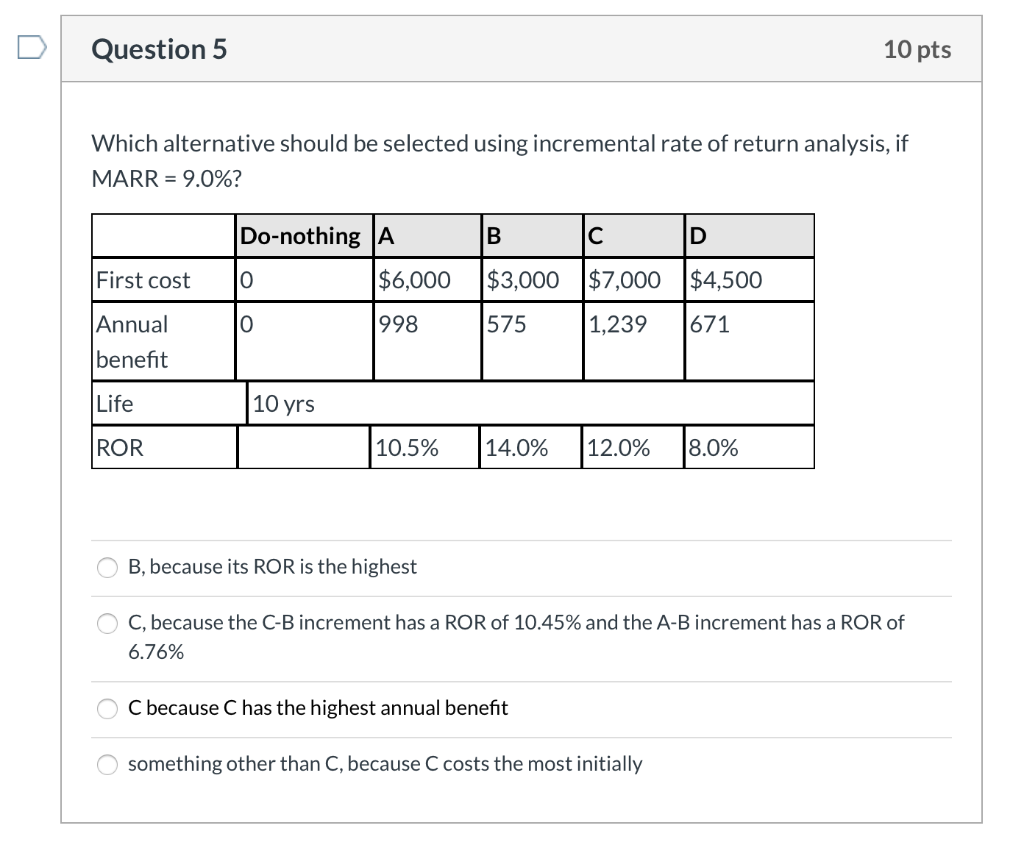Viewport: 1024px width, 856px height.
Task: Click the Question 5 header
Action: 158,48
